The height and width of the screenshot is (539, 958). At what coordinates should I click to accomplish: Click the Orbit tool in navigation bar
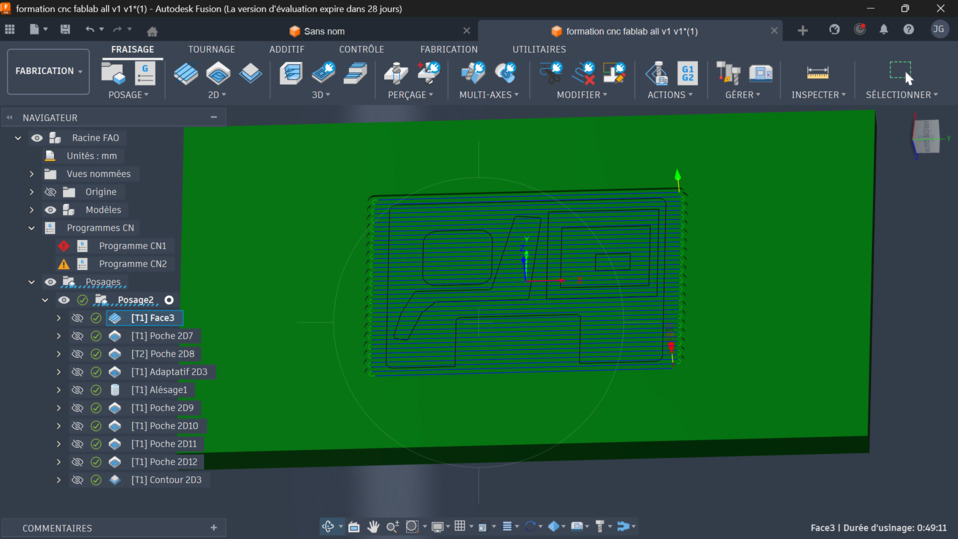pos(328,526)
